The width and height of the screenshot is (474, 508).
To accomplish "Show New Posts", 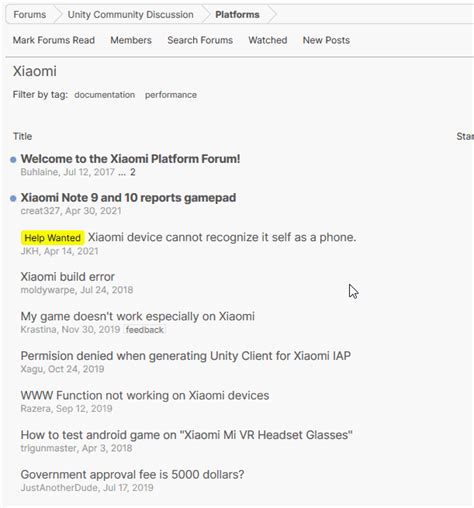I will (326, 40).
